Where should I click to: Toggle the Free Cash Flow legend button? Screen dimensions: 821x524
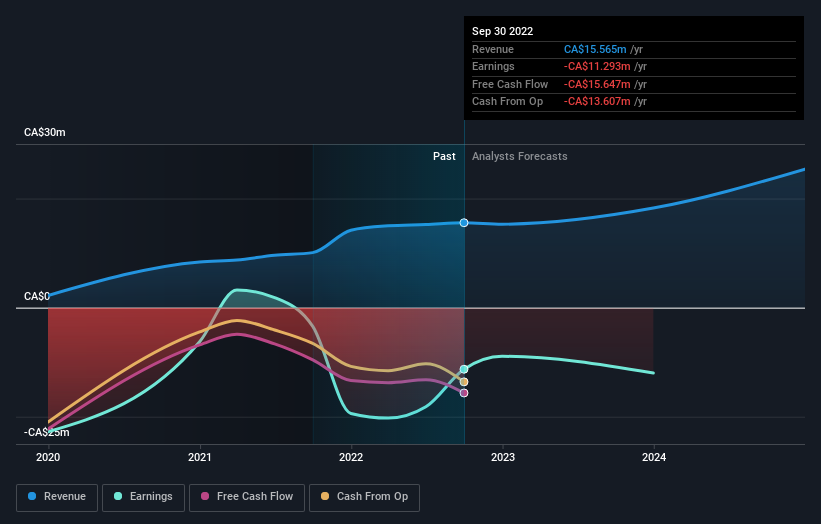[247, 497]
